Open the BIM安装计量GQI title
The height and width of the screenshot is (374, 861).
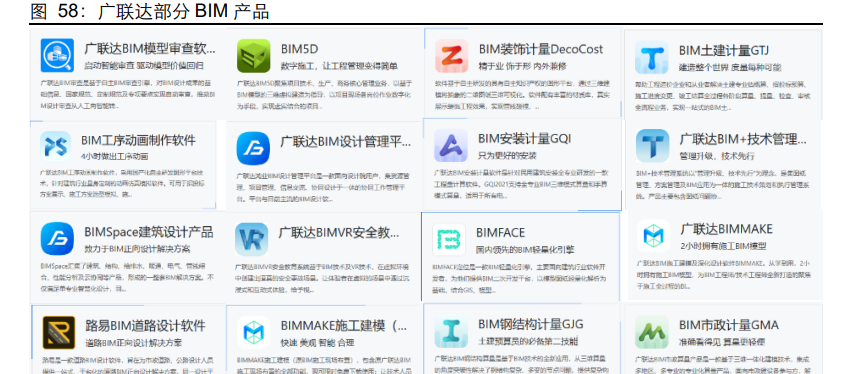[x=524, y=138]
